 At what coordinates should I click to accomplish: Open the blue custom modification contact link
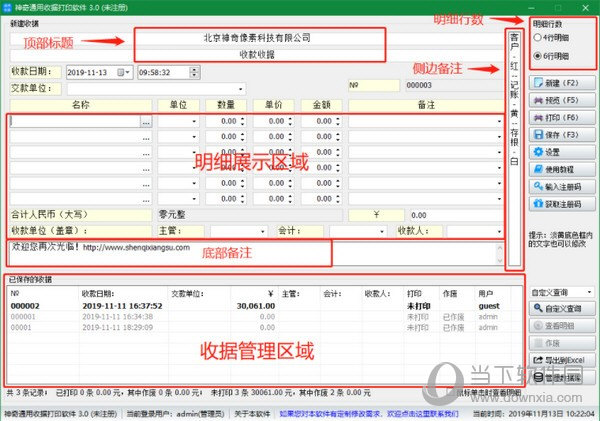coord(369,414)
